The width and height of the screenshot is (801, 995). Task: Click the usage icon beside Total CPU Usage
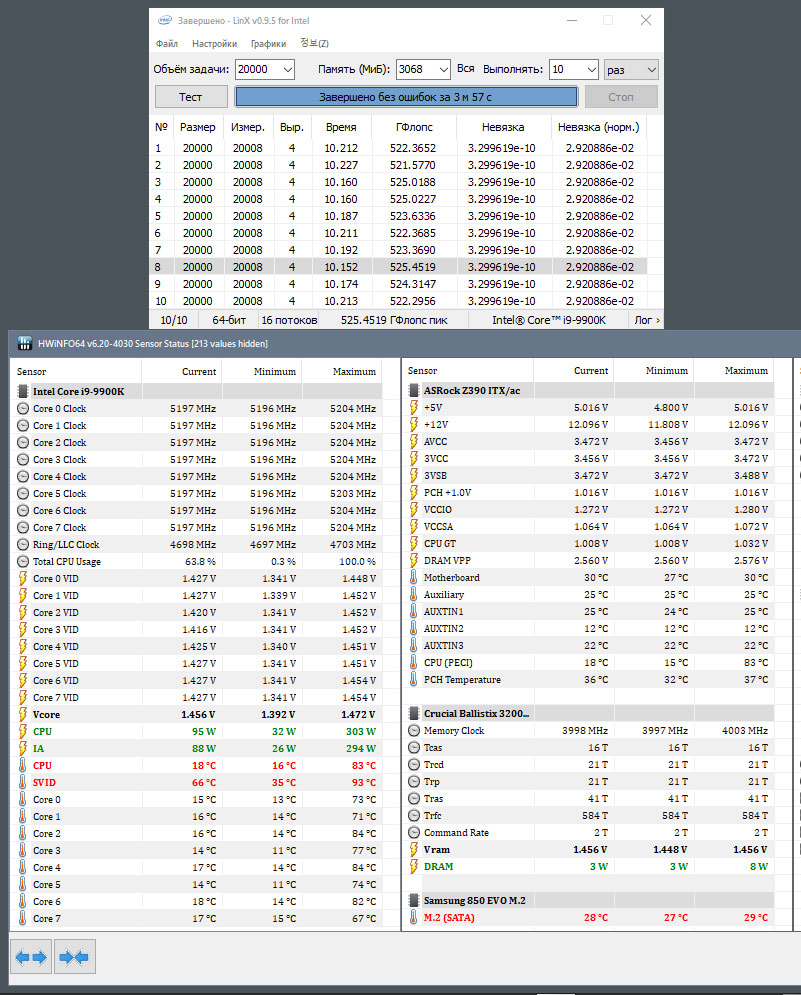tap(23, 562)
